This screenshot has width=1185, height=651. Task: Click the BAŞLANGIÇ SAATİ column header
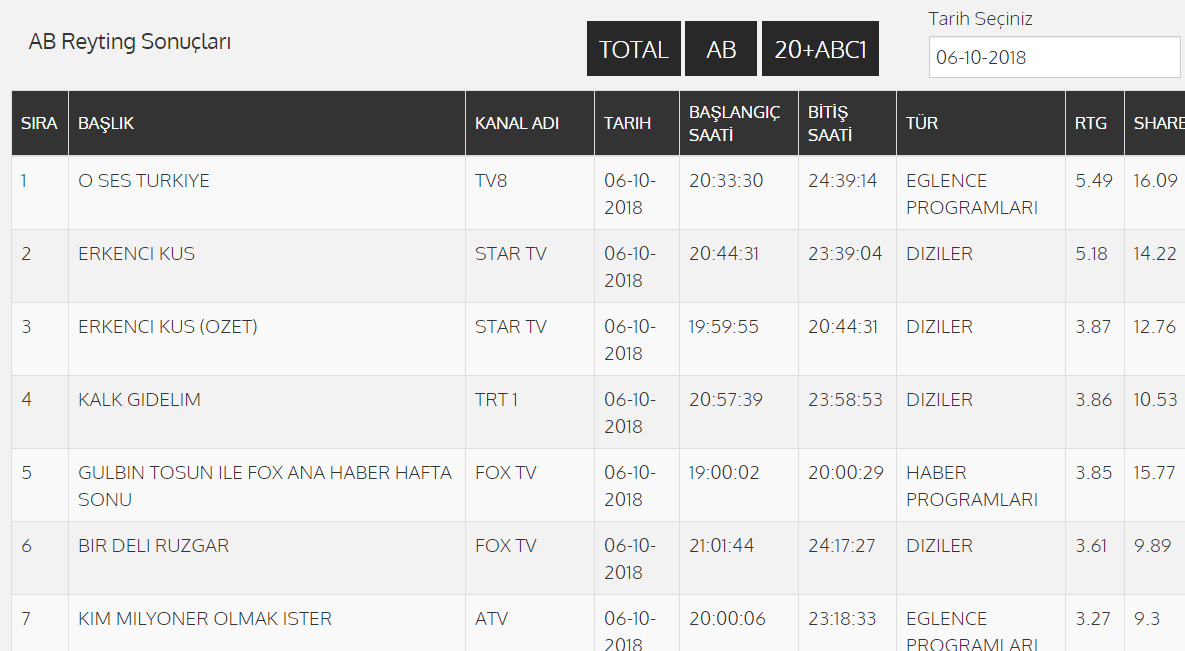coord(734,123)
